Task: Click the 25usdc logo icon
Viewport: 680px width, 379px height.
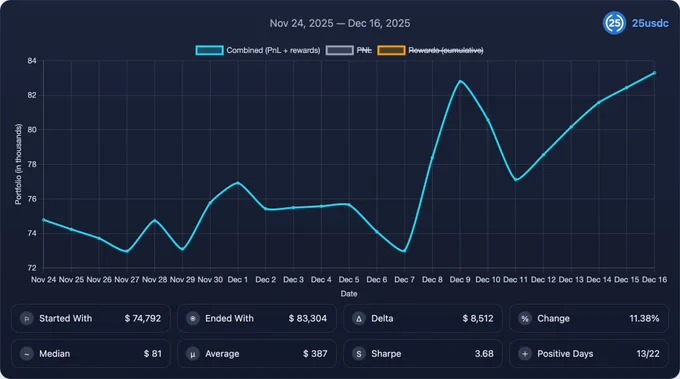Action: (x=614, y=23)
